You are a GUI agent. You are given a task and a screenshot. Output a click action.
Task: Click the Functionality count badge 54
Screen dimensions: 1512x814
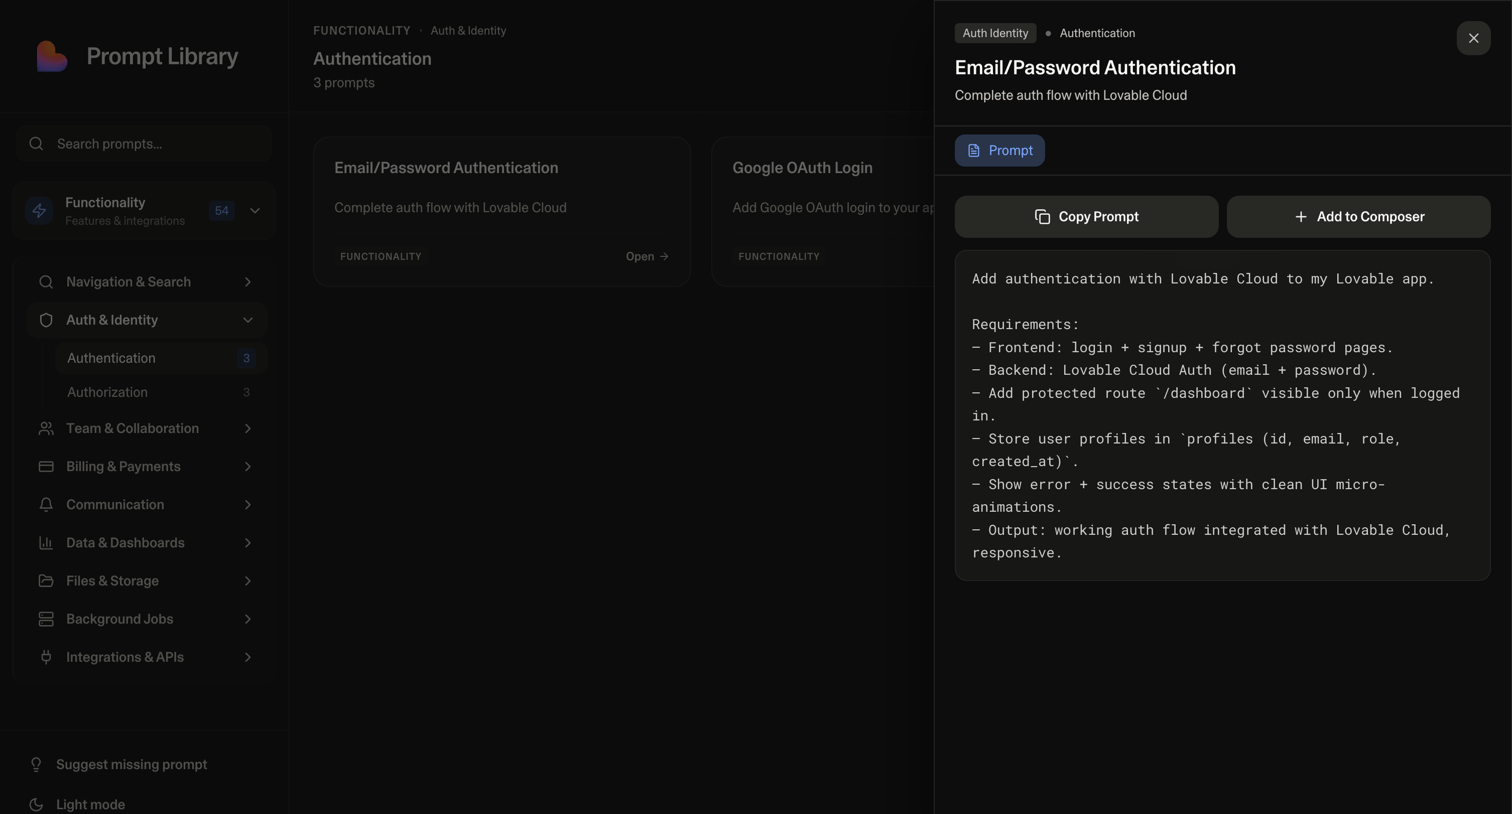click(222, 211)
